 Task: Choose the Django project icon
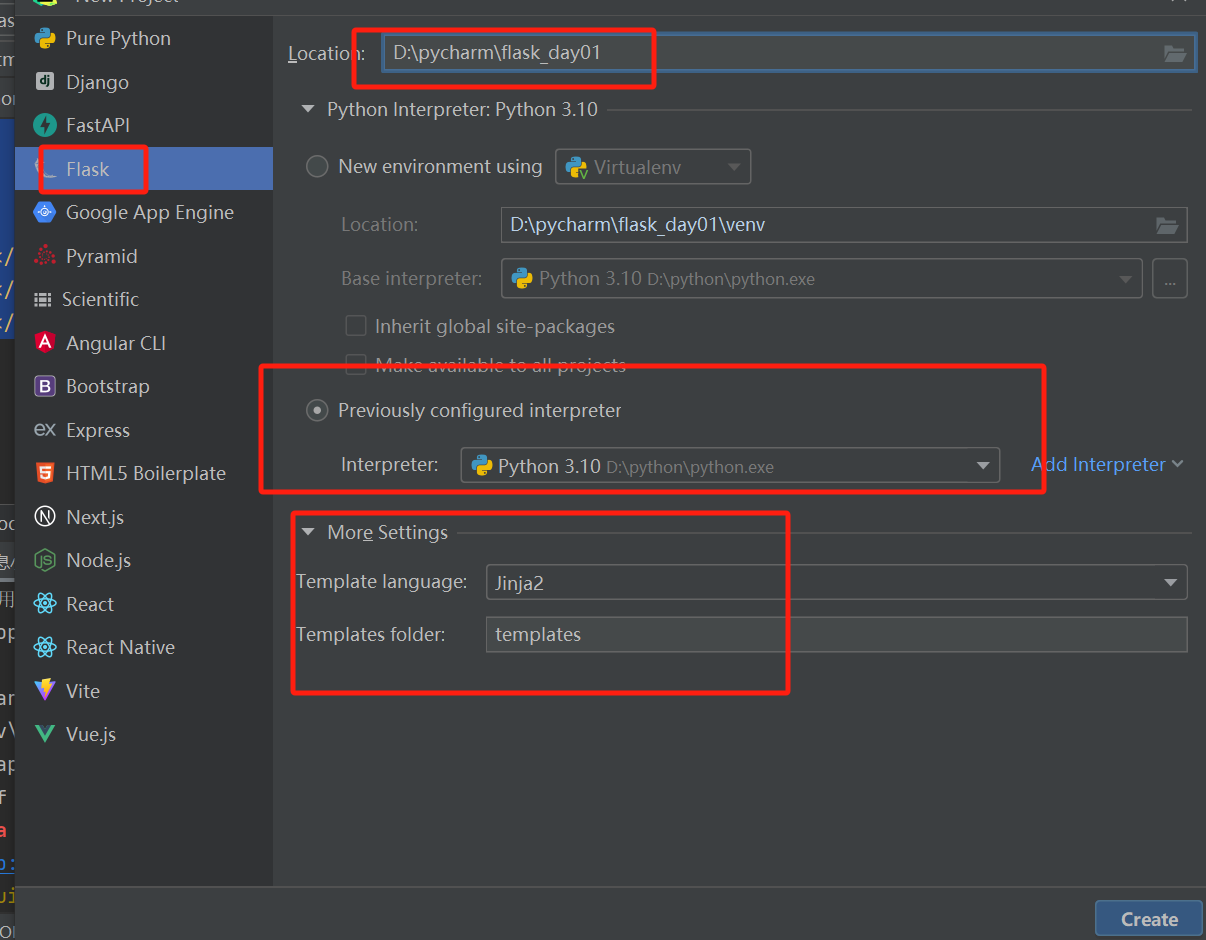click(x=45, y=82)
